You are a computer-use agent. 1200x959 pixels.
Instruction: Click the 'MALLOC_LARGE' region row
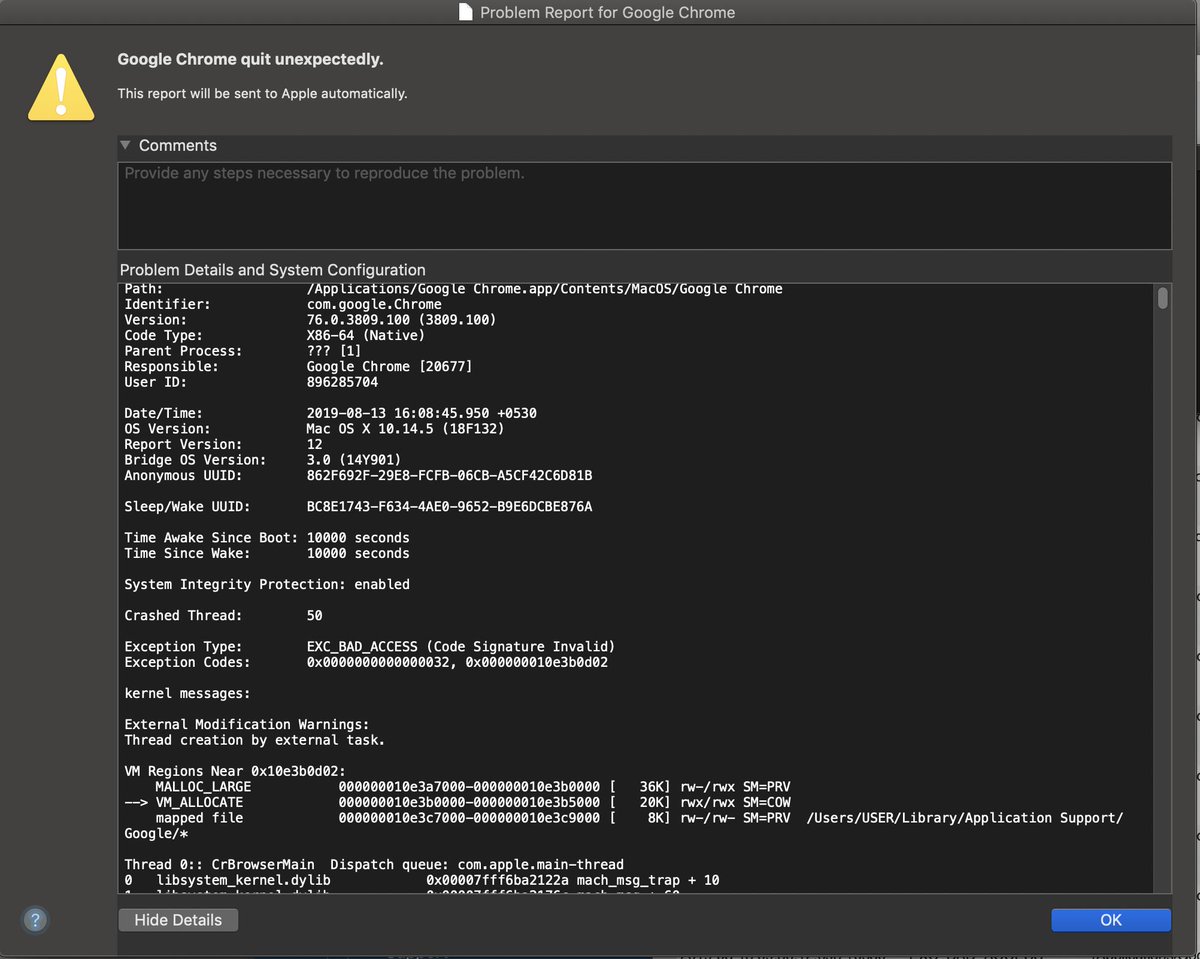point(473,787)
